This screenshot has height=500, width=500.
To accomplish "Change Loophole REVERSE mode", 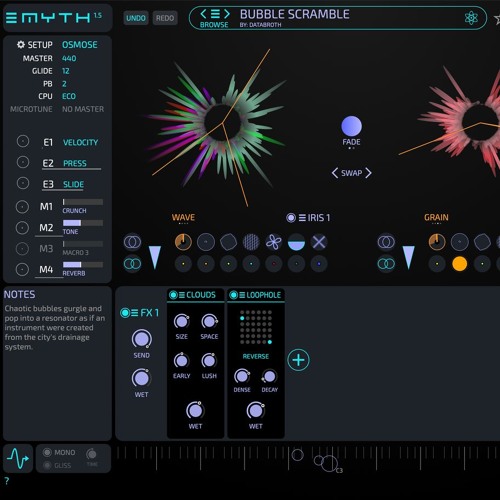I will click(255, 356).
